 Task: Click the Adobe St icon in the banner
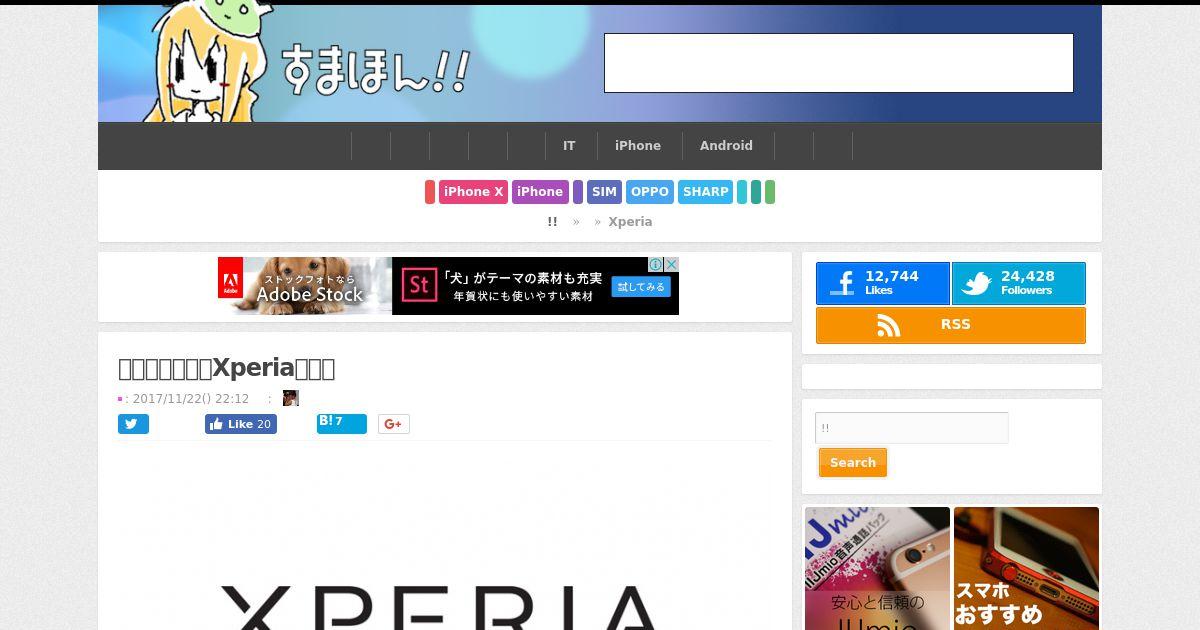[x=420, y=286]
